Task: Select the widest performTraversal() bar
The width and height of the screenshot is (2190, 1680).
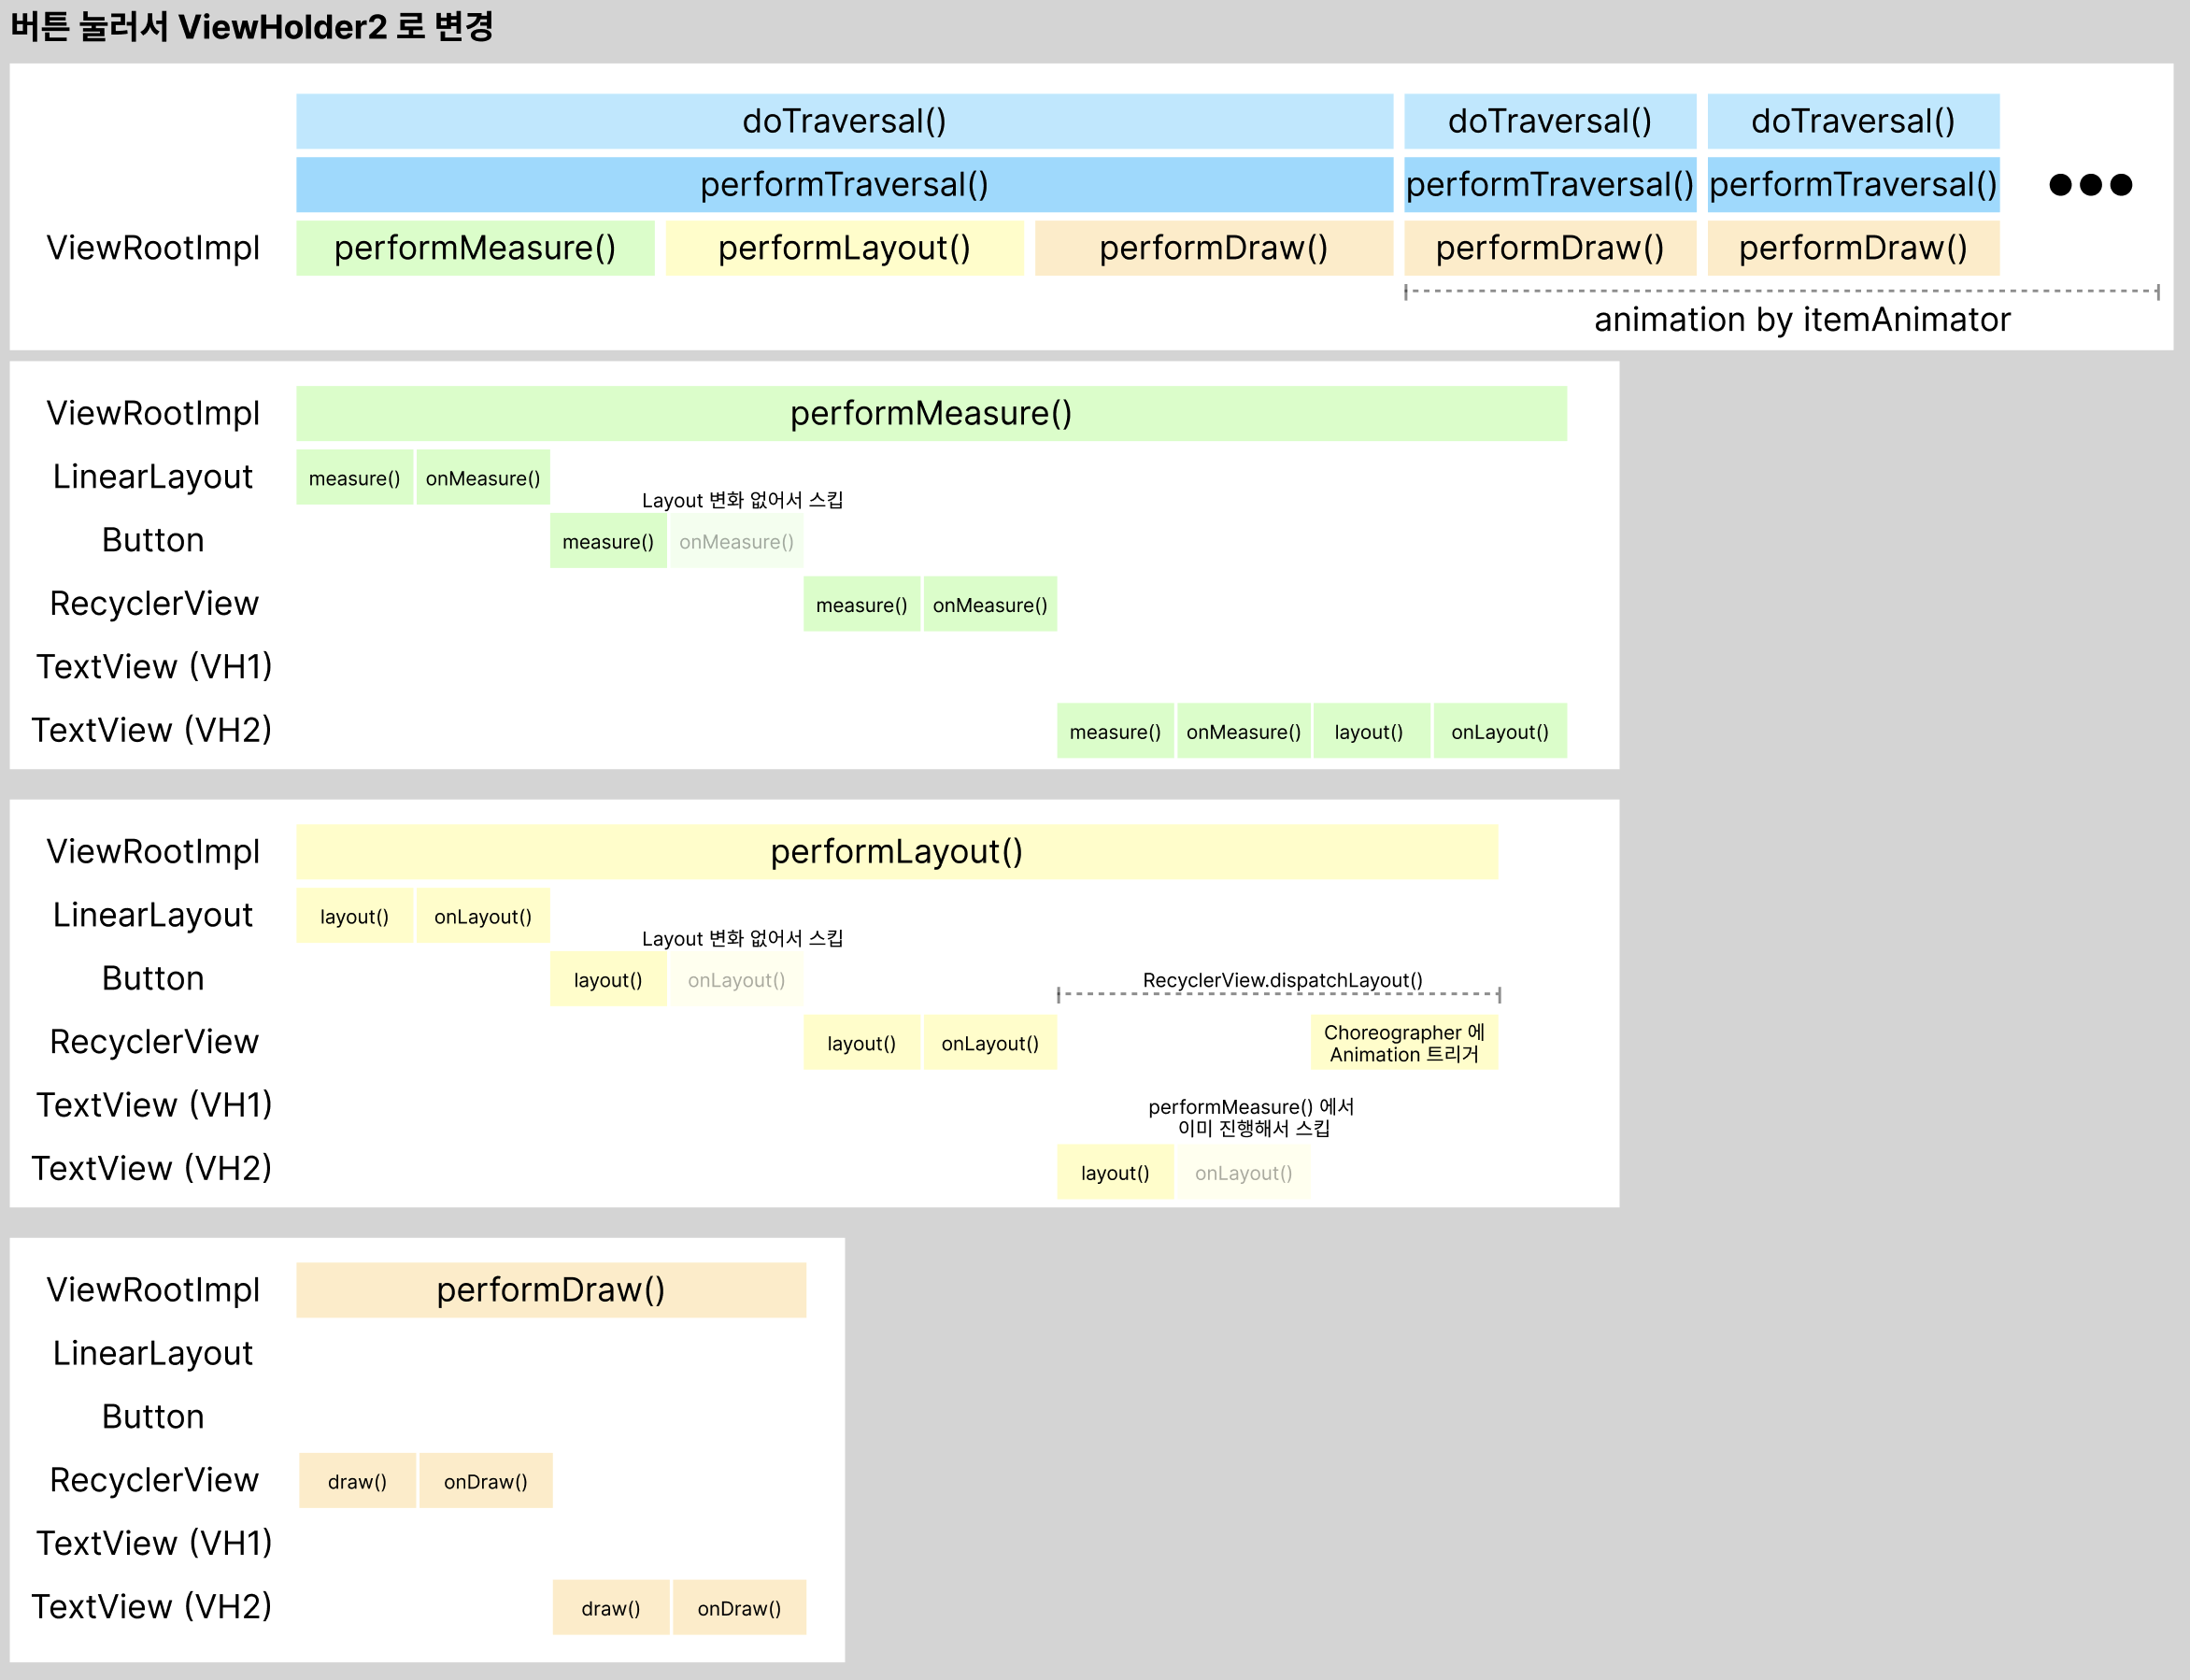Action: tap(844, 184)
